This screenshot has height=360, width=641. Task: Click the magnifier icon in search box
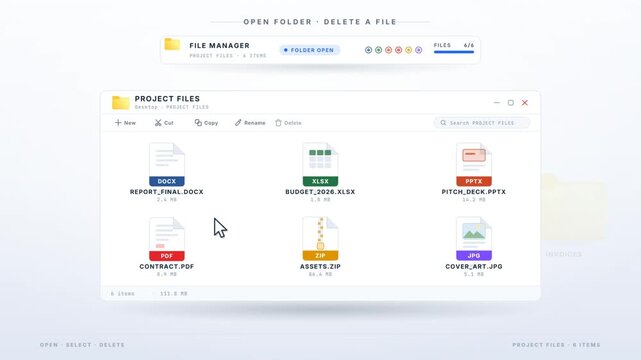(x=443, y=123)
